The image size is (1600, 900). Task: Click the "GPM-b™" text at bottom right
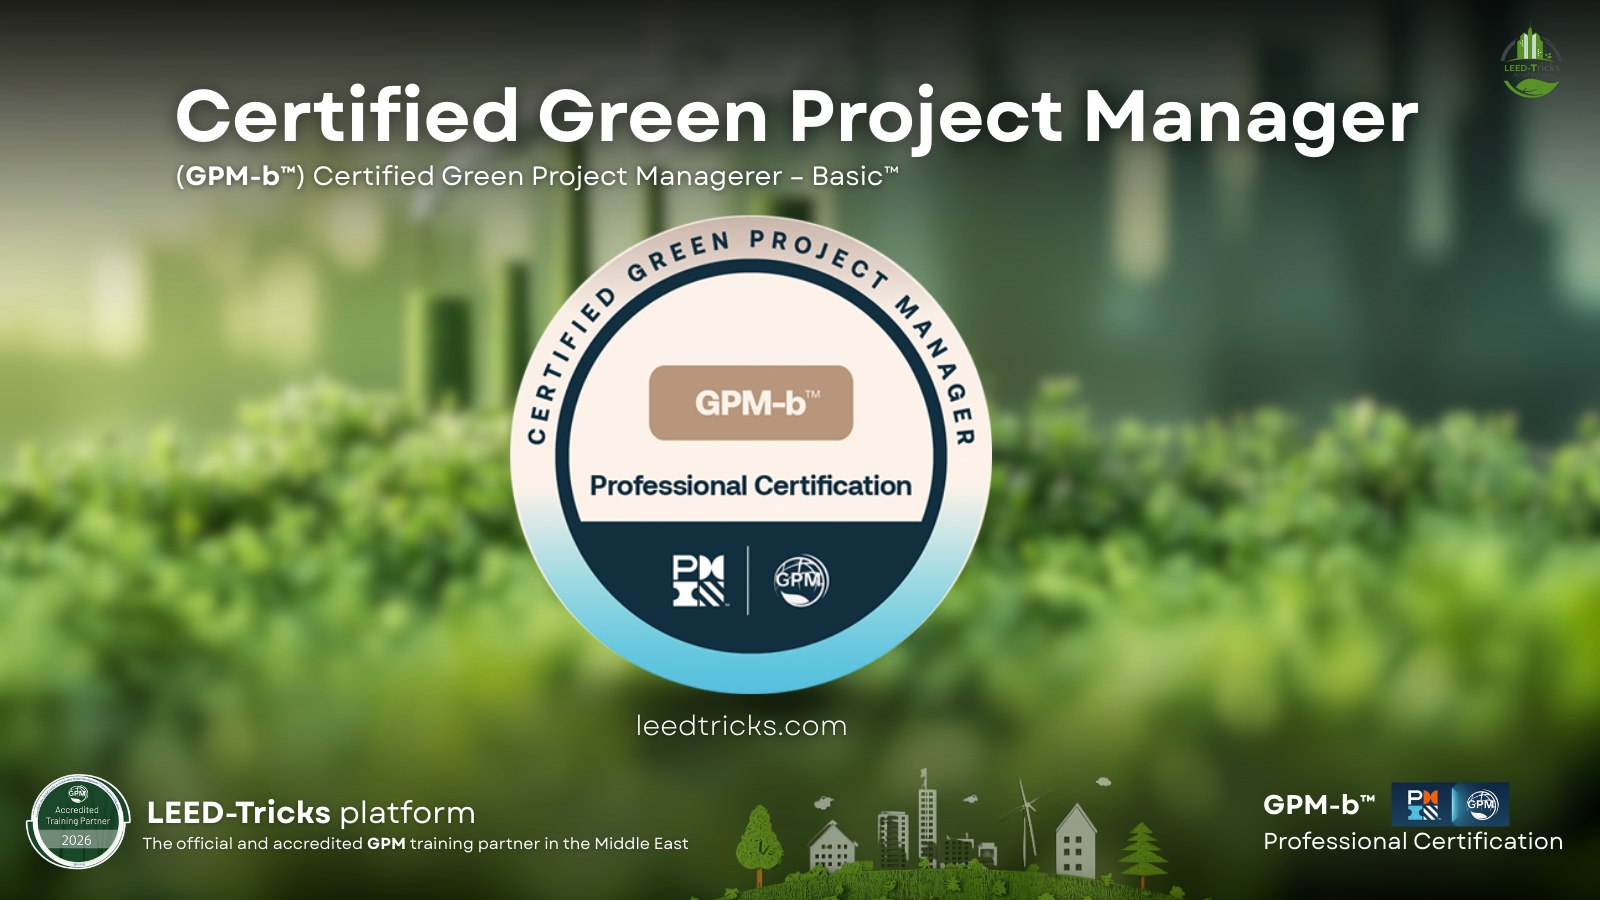[x=1318, y=805]
